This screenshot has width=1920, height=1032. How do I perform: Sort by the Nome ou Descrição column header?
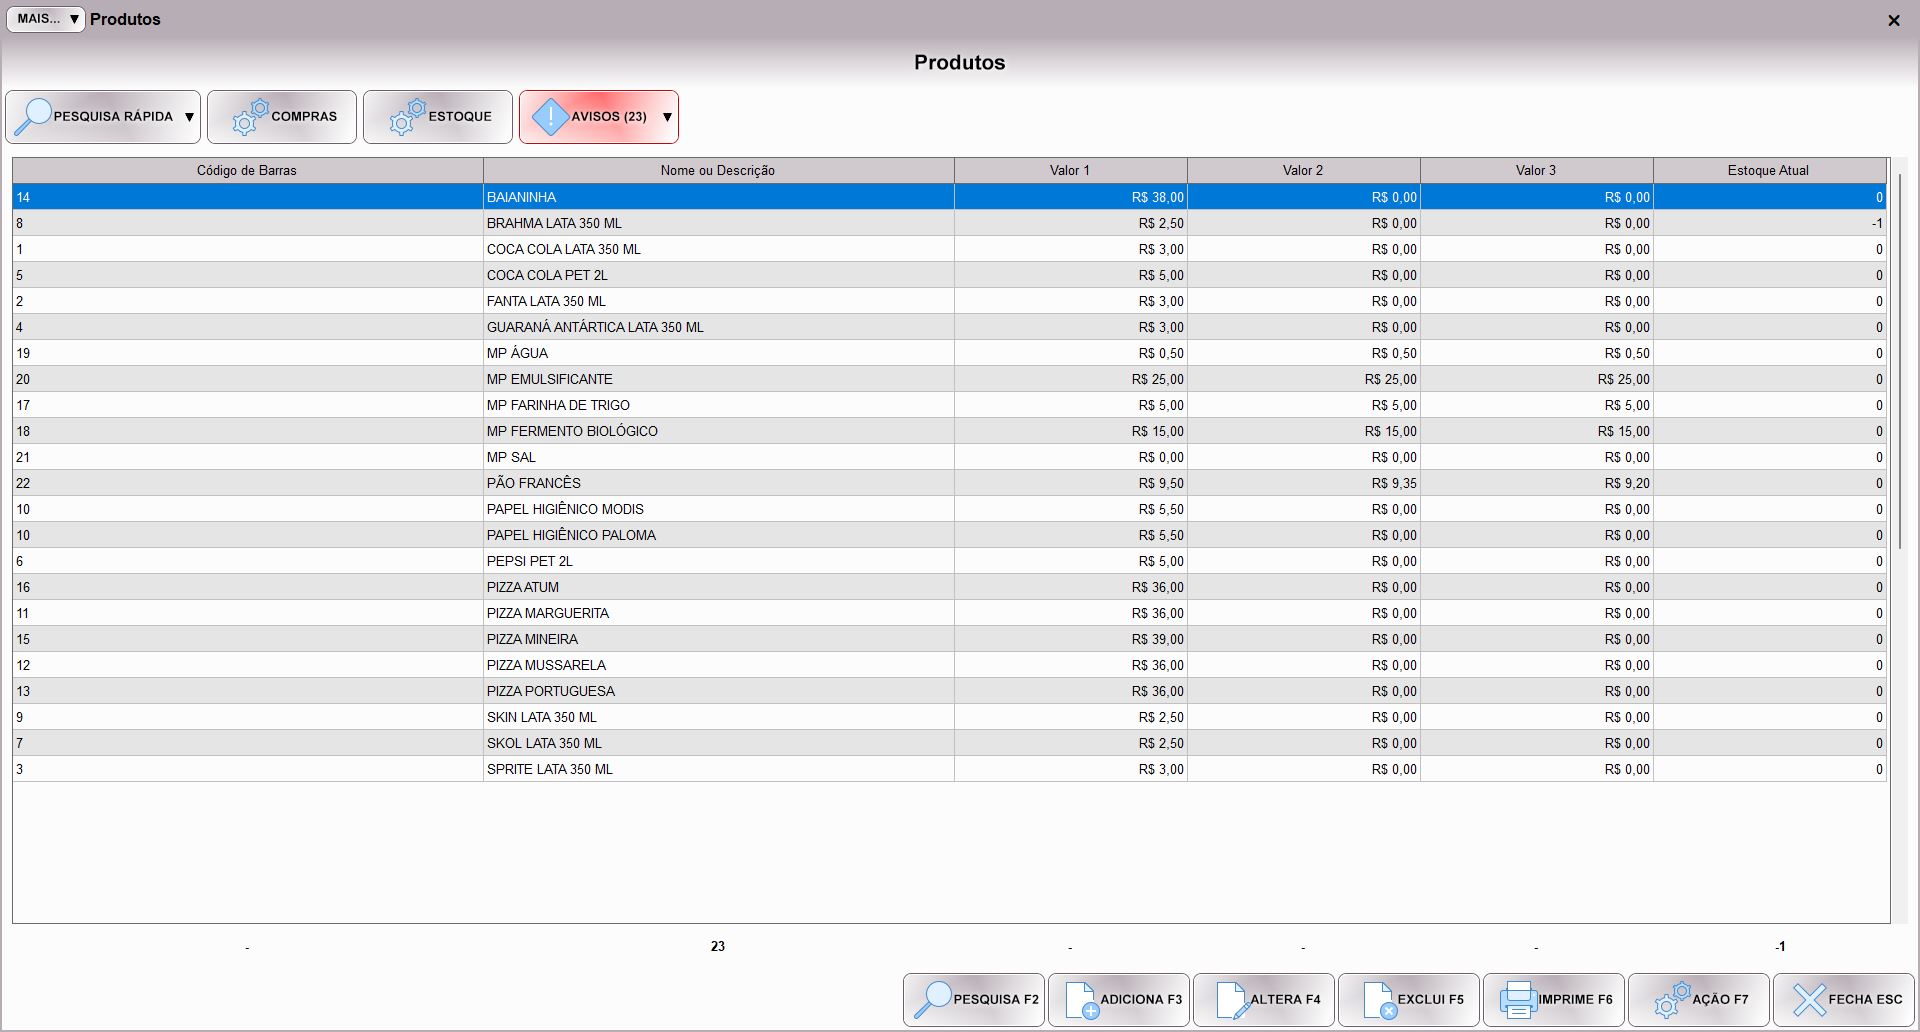717,171
